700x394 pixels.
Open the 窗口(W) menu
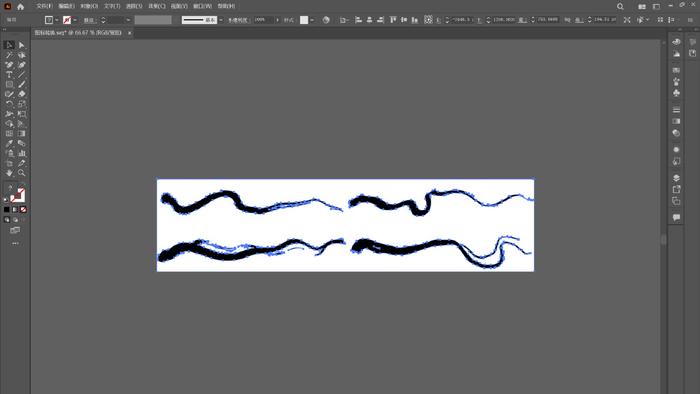(202, 6)
